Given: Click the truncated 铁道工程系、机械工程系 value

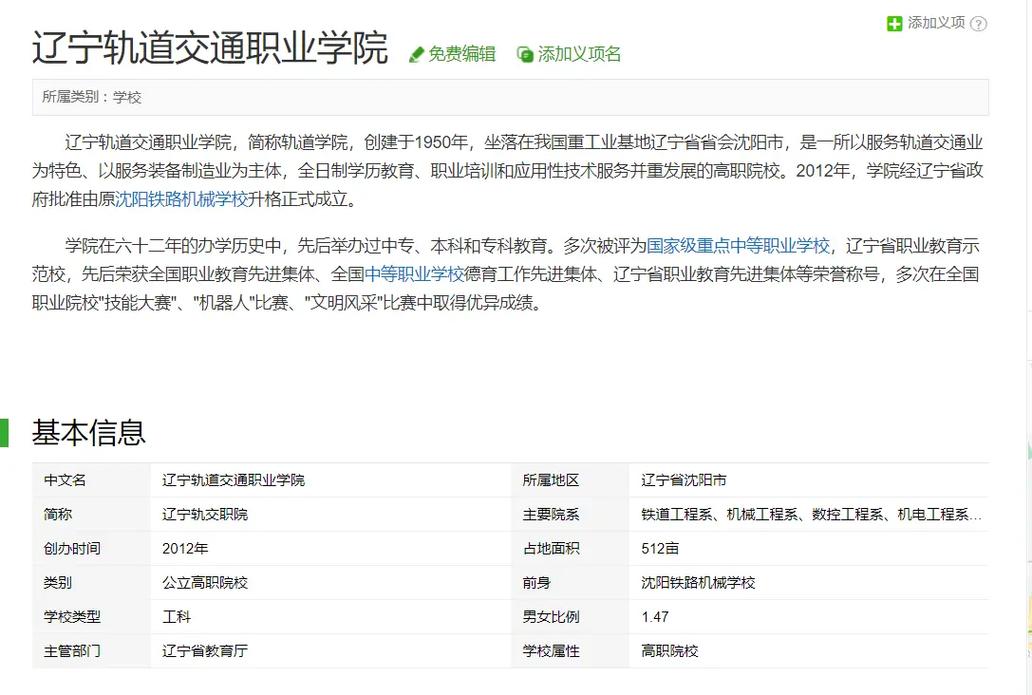Looking at the screenshot, I should pos(812,515).
